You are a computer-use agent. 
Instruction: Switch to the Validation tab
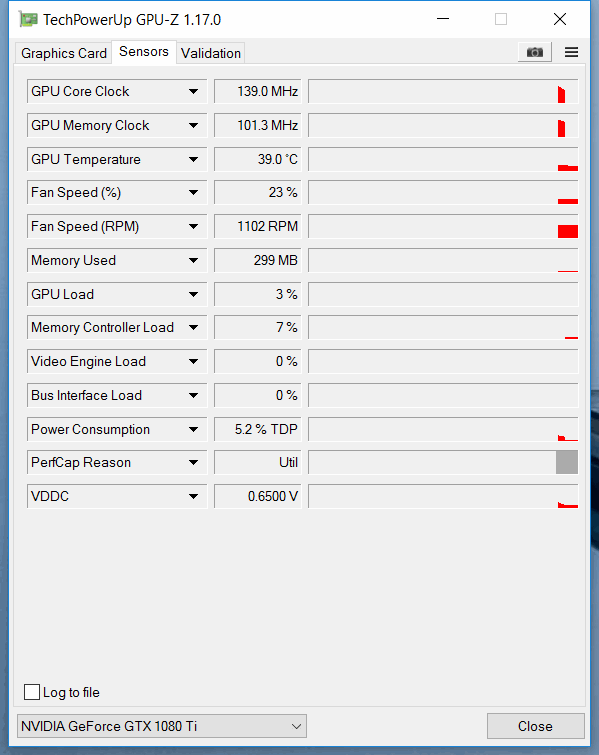pyautogui.click(x=211, y=53)
